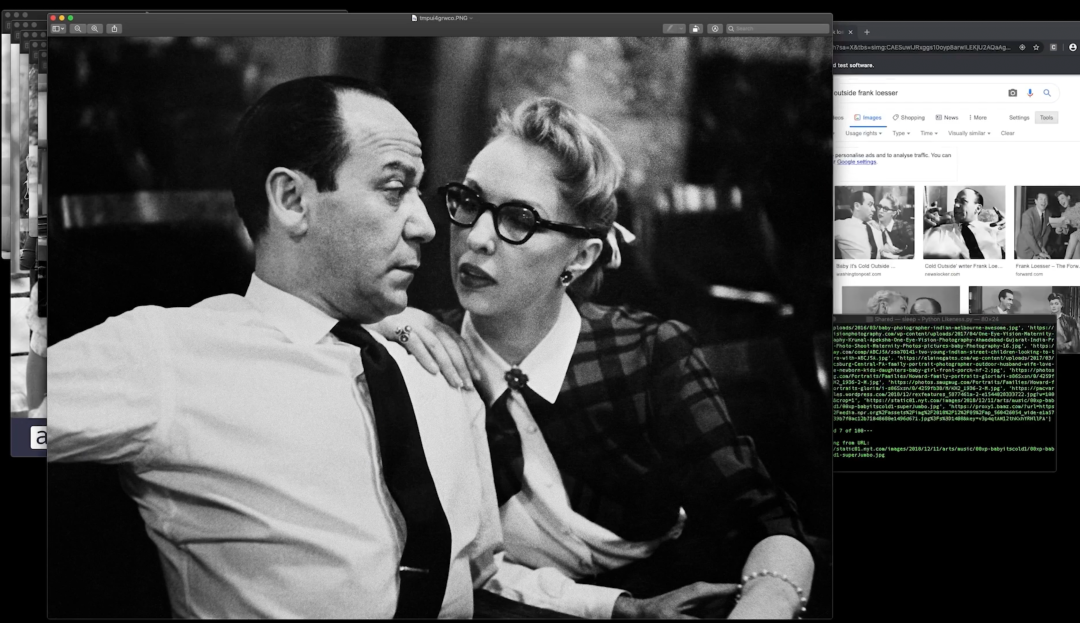Click the install icon in Chrome's address bar

1022,47
